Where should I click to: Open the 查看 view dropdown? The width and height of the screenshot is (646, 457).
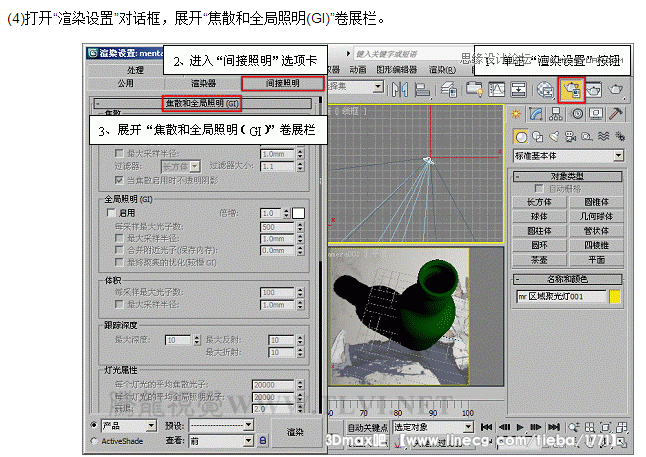[221, 441]
